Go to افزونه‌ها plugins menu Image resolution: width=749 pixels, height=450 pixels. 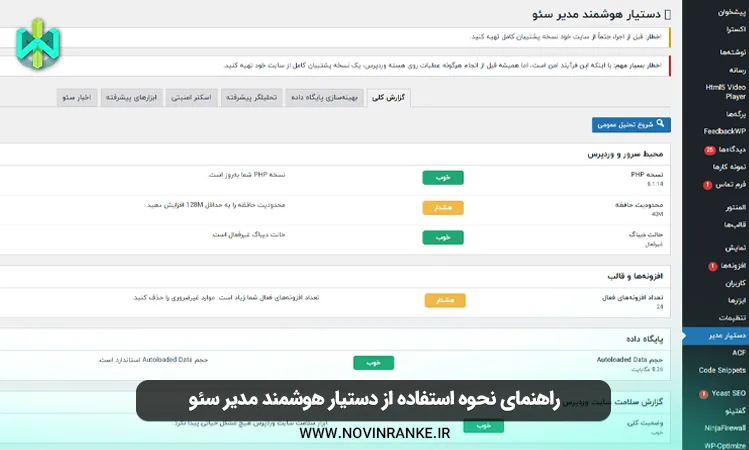coord(733,266)
